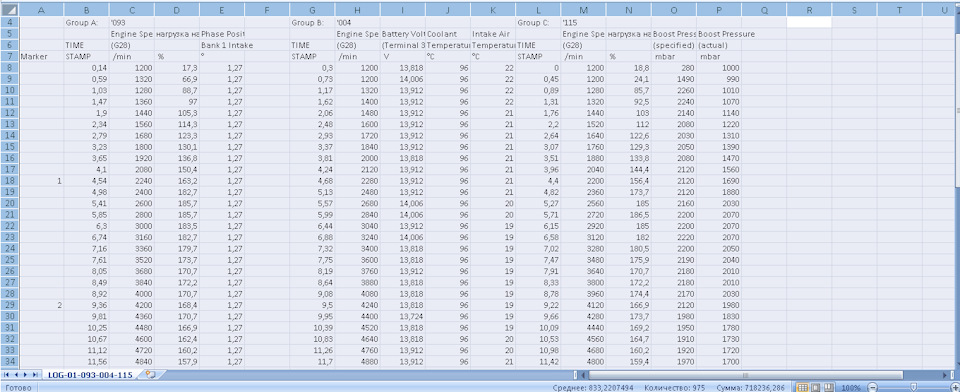Click the 'Group C:' cell

[538, 22]
